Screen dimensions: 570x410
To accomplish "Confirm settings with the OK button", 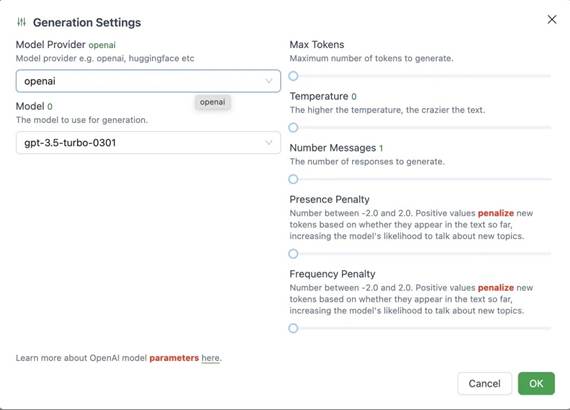I will [536, 383].
